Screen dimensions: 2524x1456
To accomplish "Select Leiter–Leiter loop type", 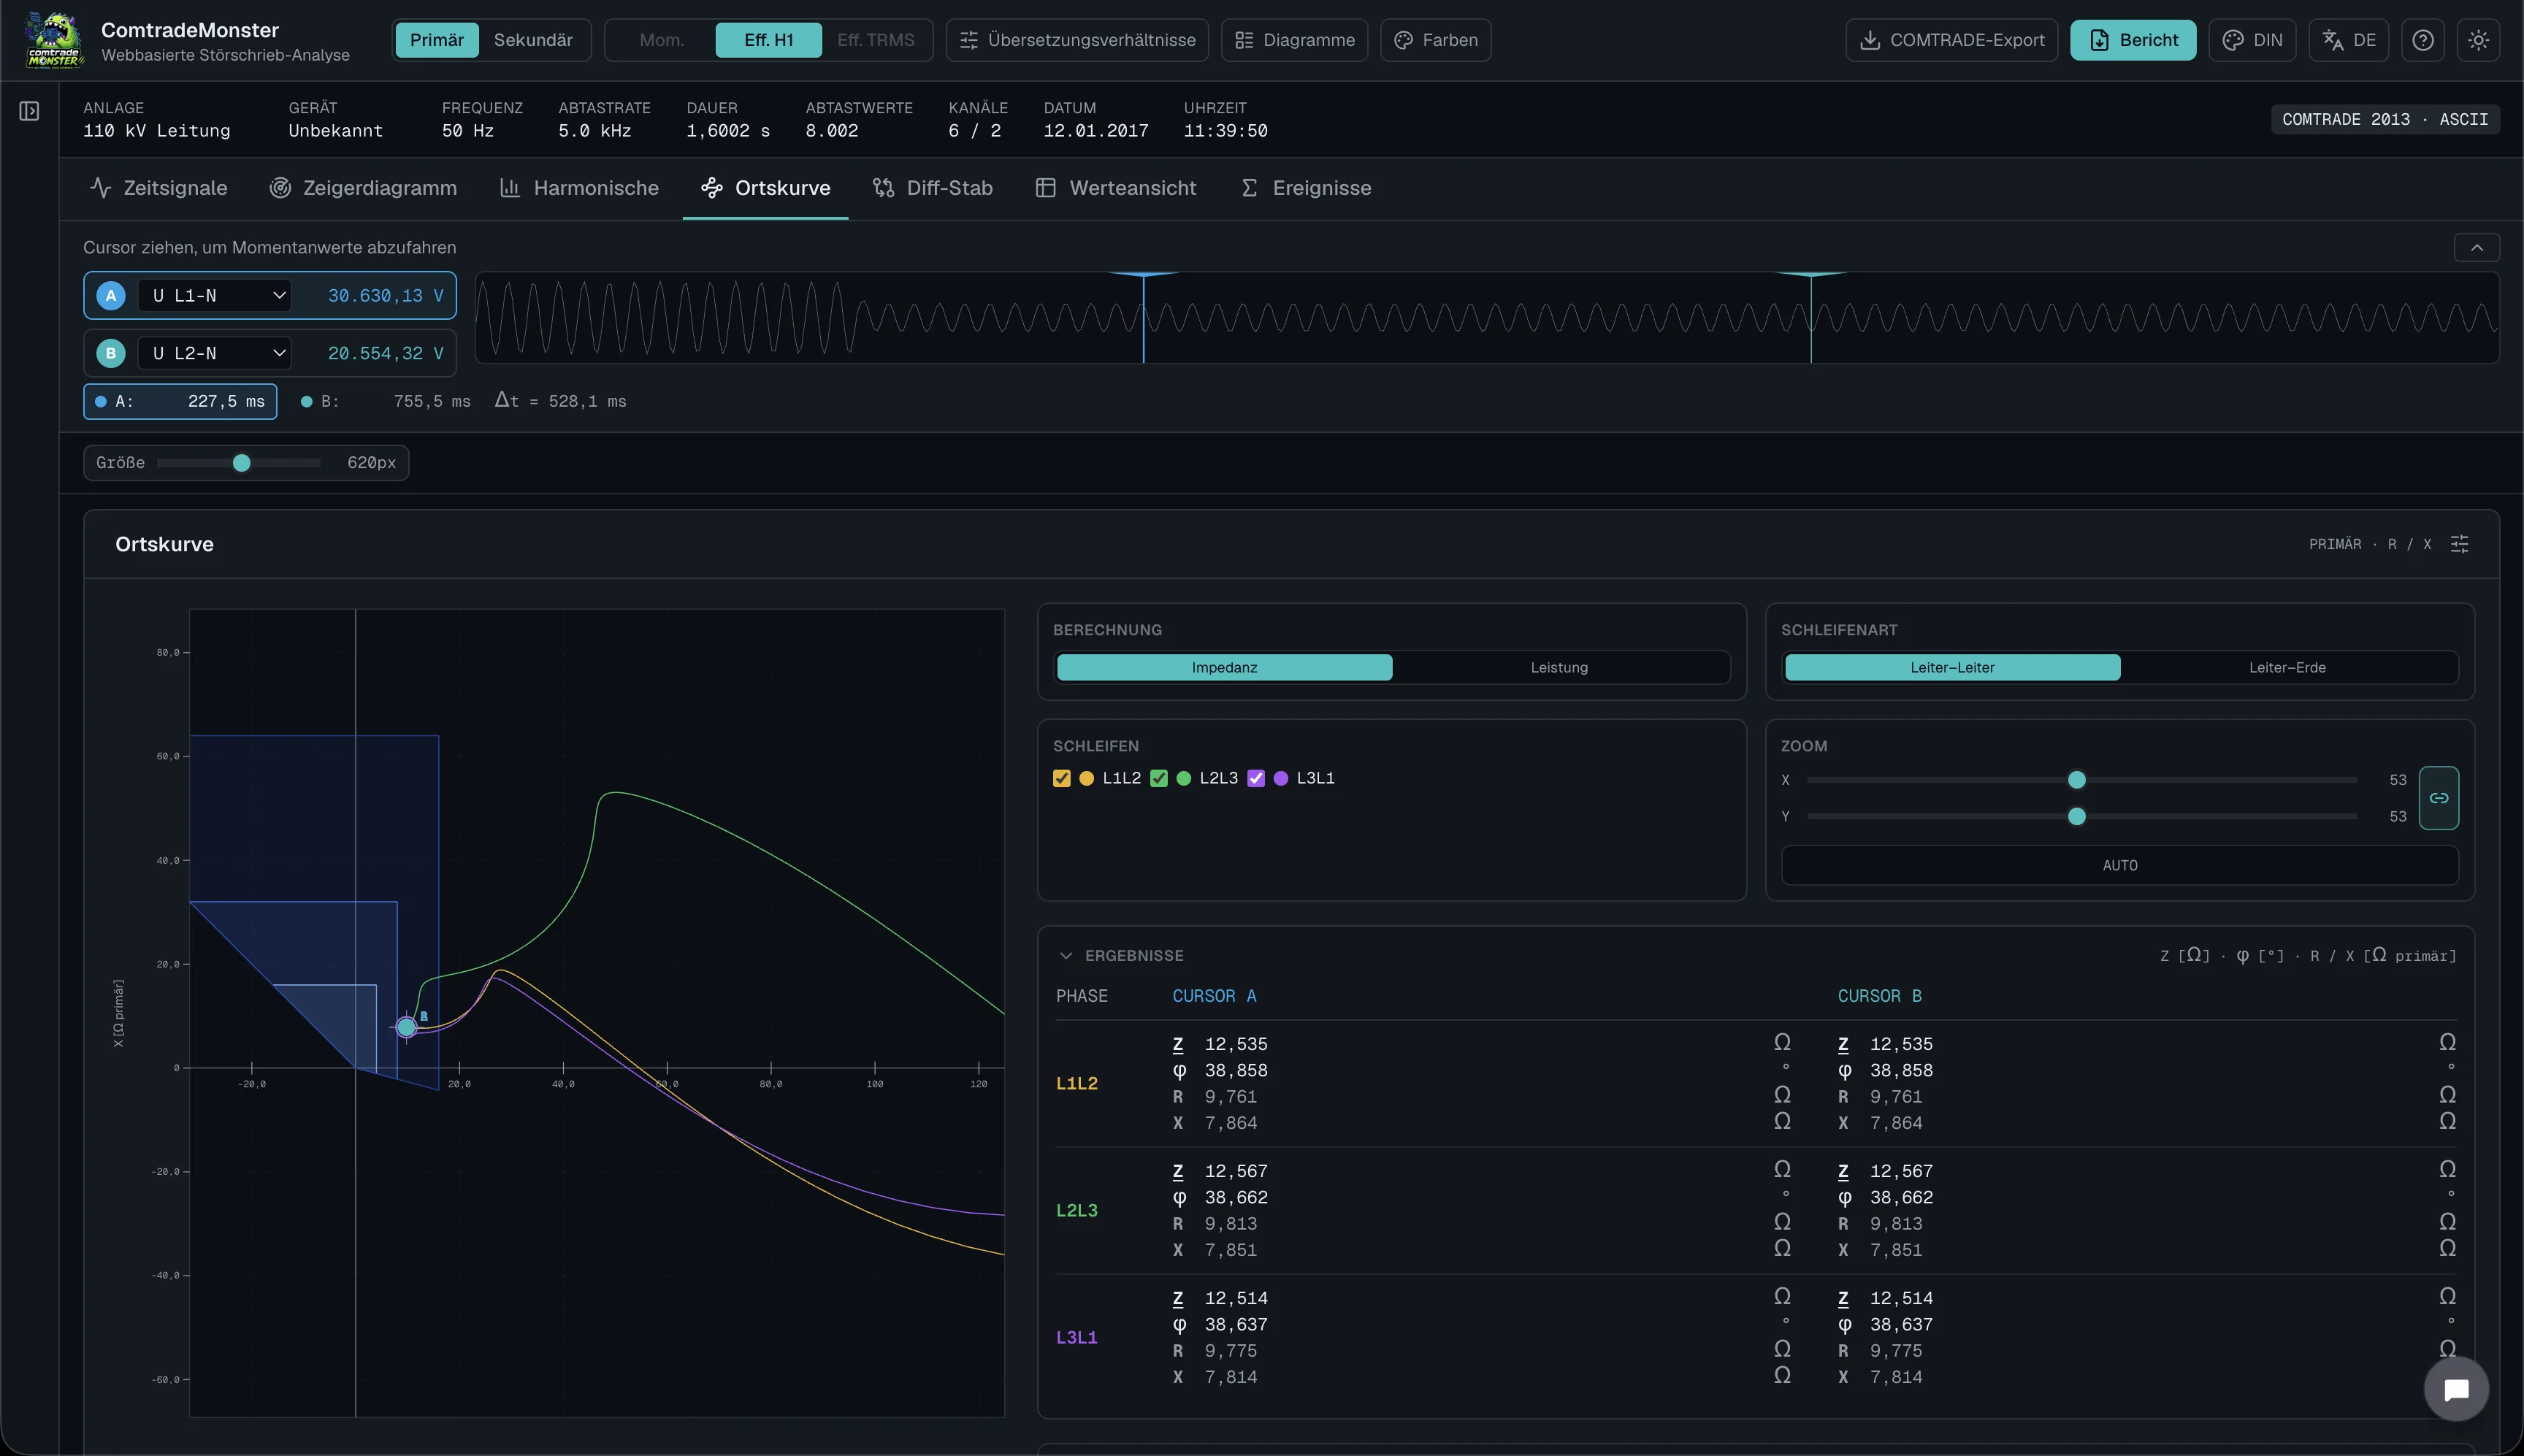I will (x=1952, y=667).
